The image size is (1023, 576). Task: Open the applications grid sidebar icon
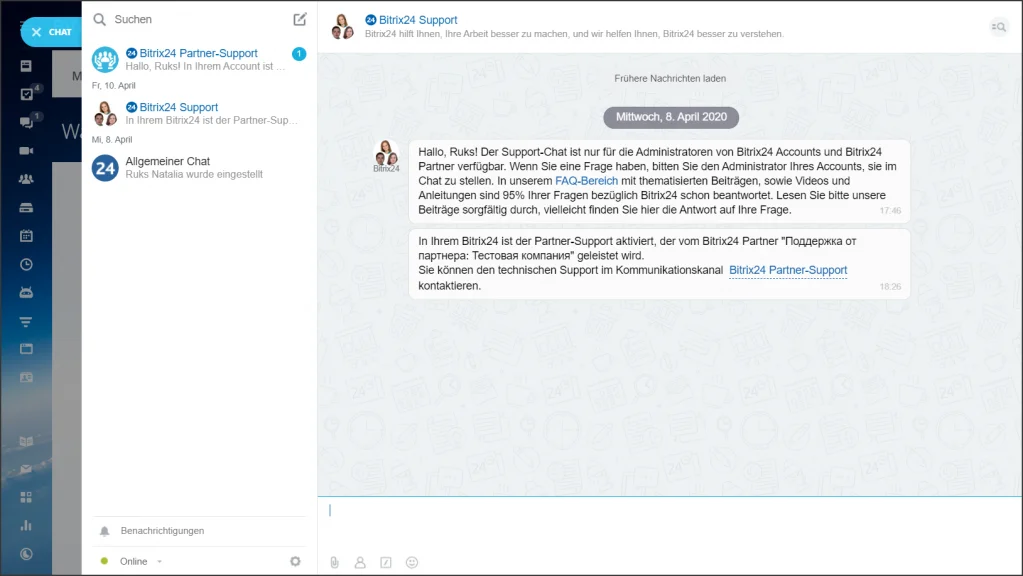26,497
